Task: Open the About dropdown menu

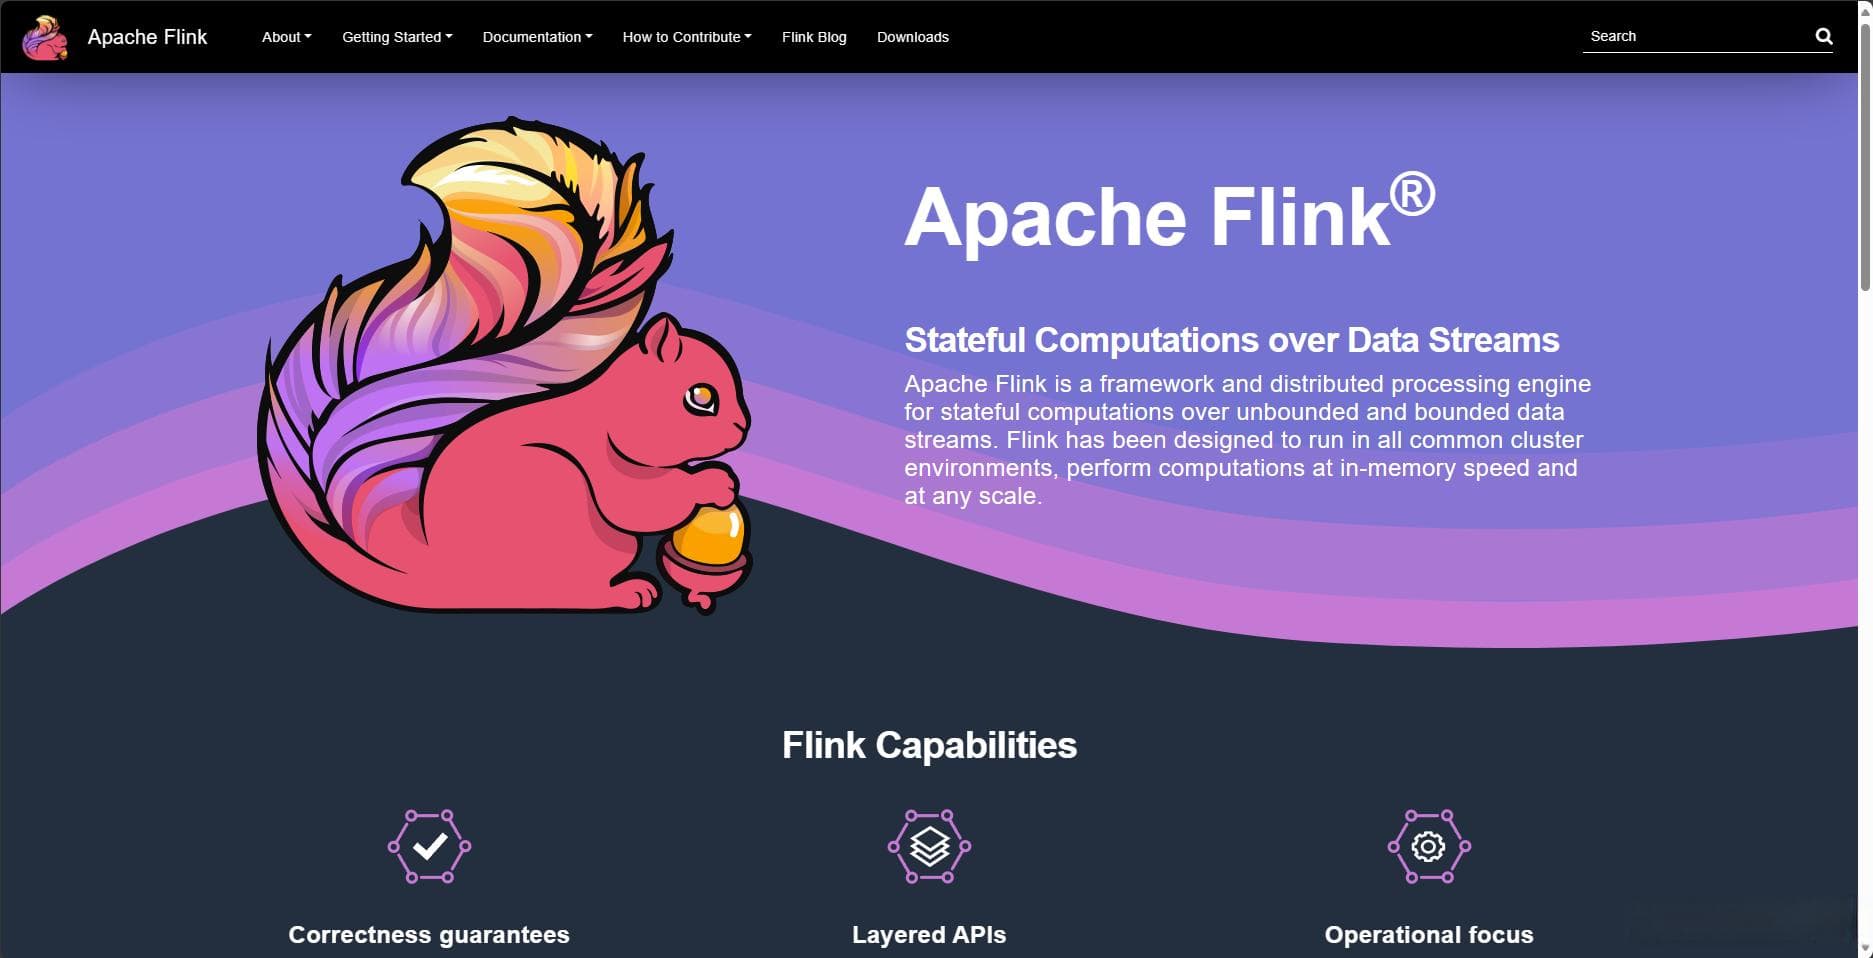Action: (x=286, y=37)
